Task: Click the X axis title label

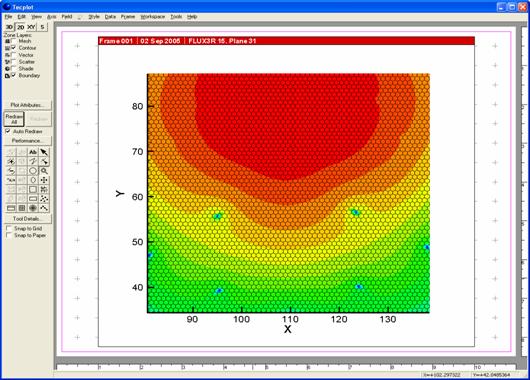Action: coord(288,329)
